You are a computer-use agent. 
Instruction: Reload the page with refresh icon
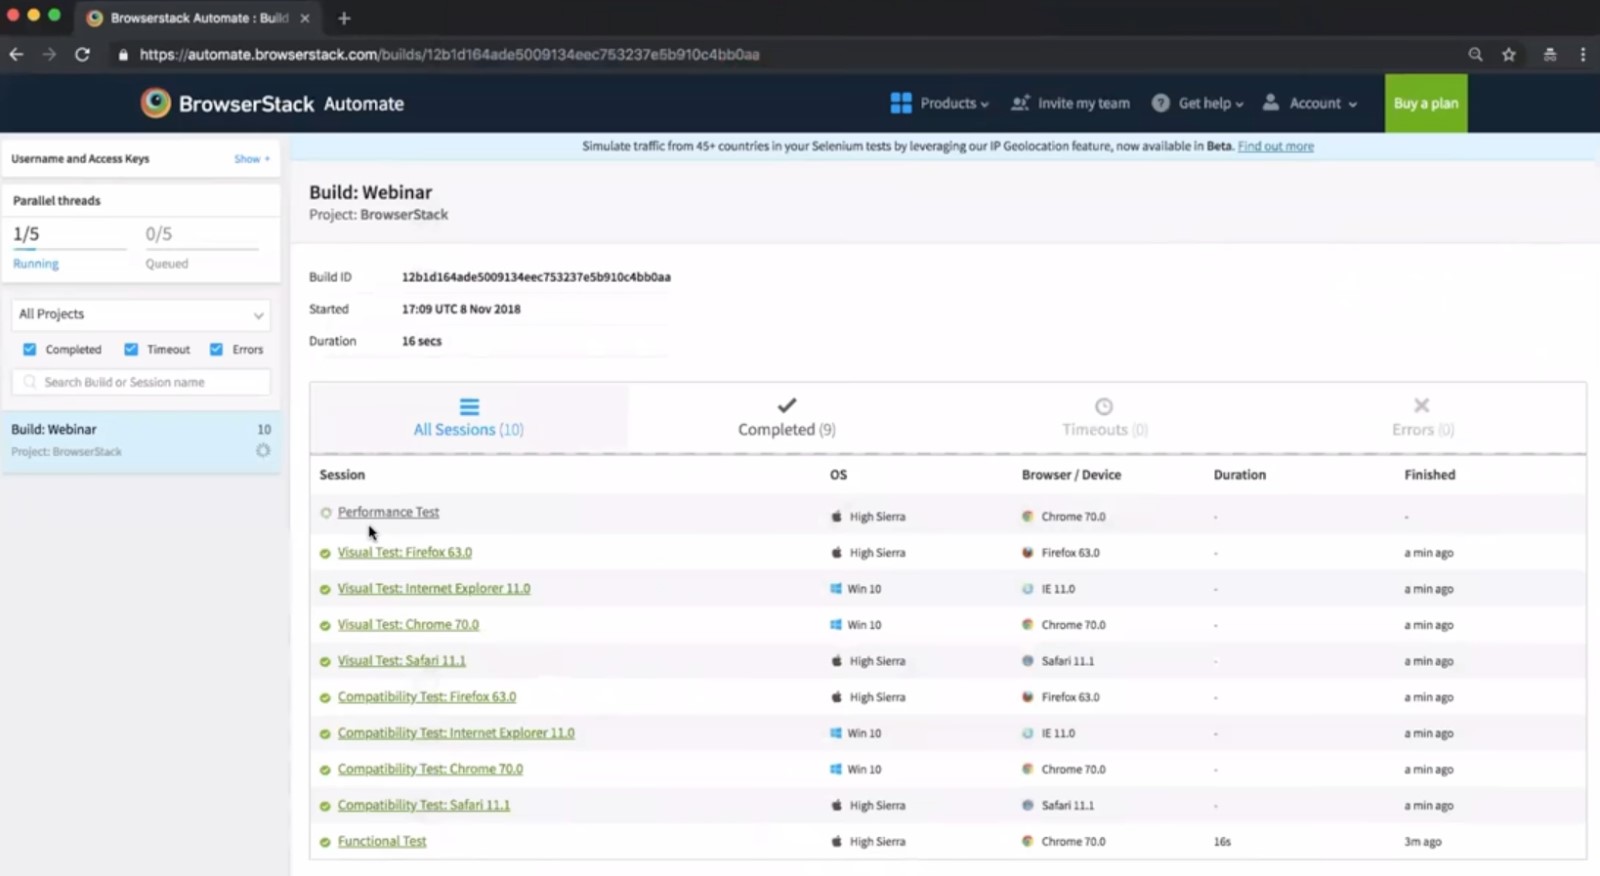(82, 54)
